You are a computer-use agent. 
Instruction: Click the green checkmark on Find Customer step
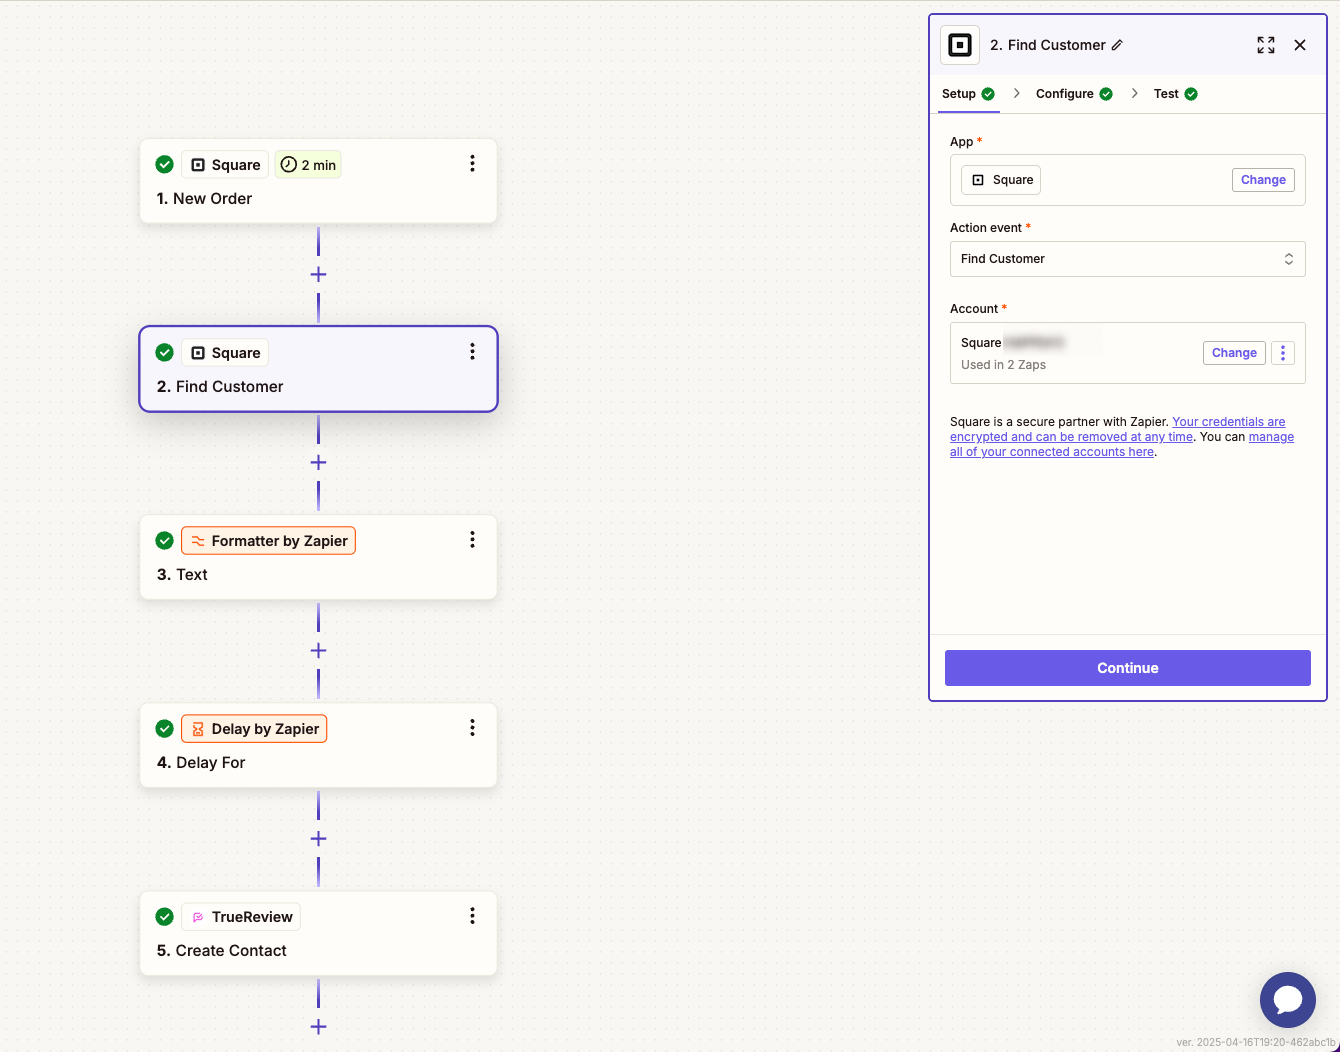pos(165,352)
